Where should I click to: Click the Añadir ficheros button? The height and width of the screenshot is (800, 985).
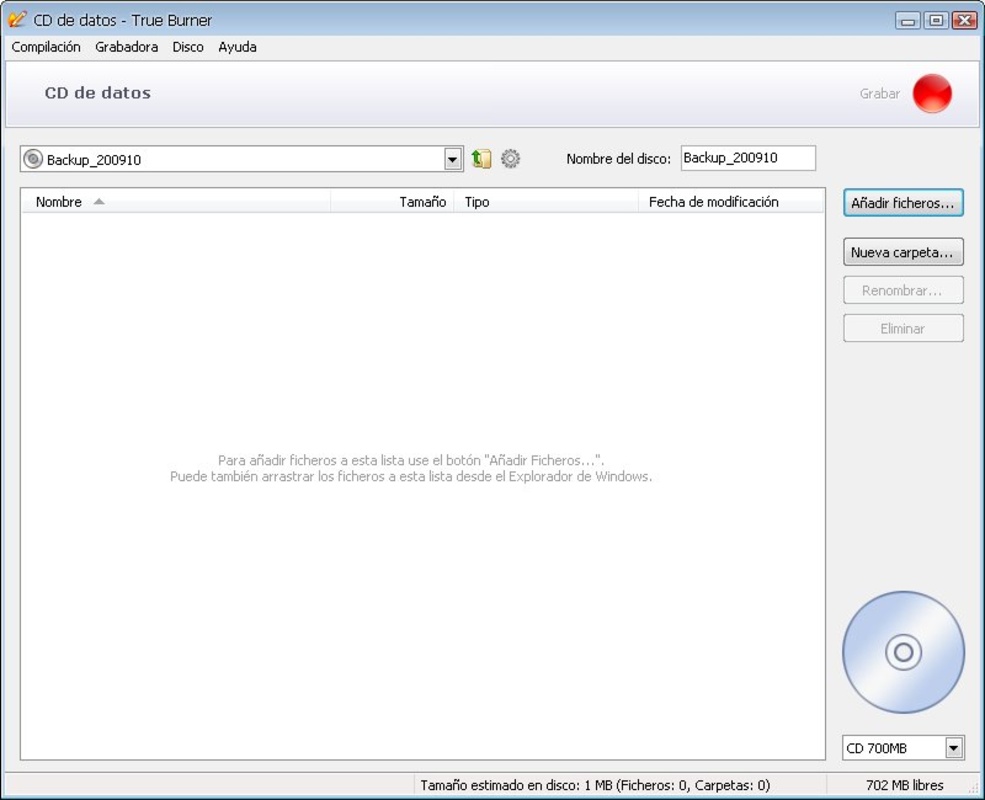902,203
